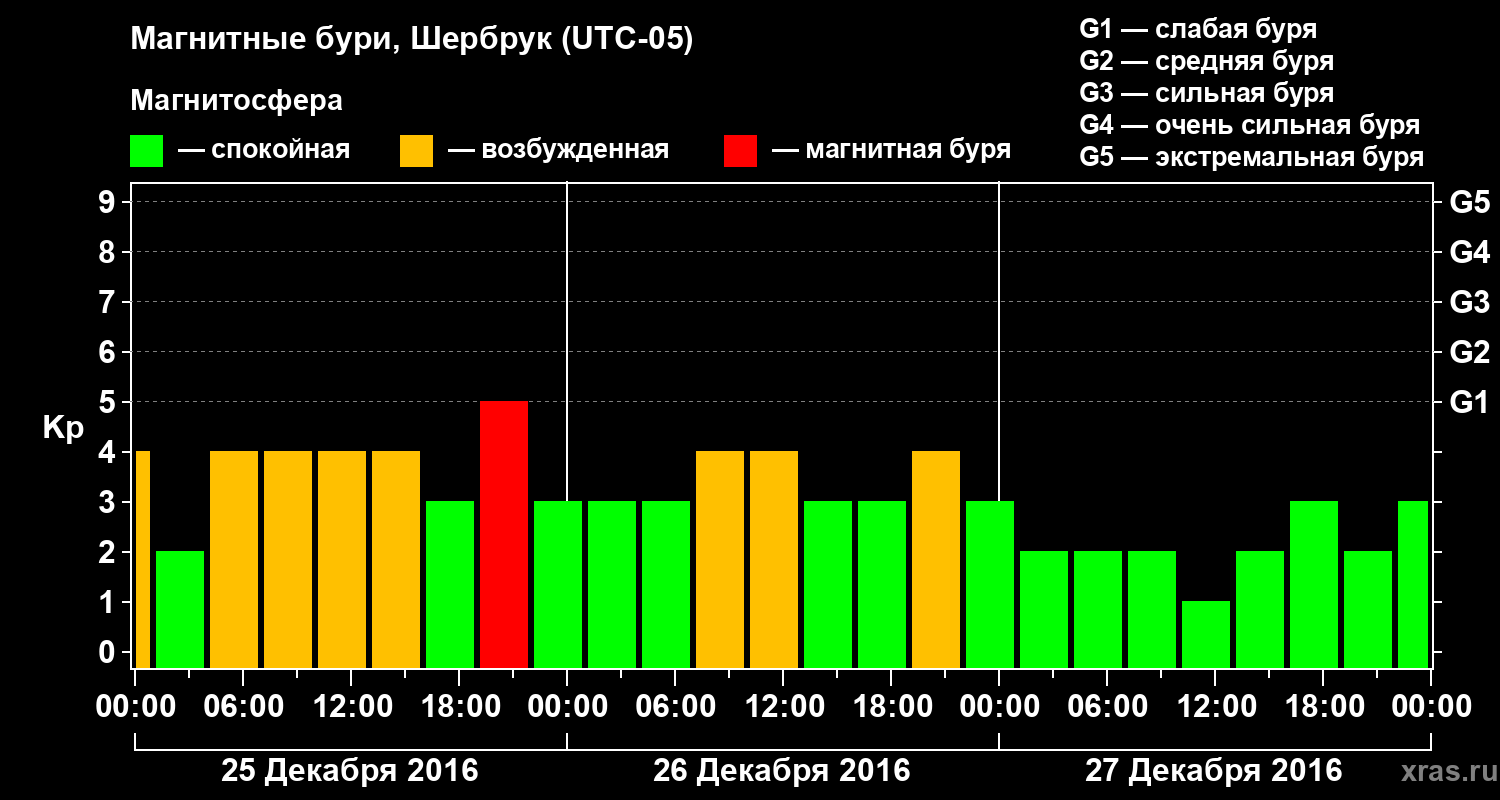The height and width of the screenshot is (800, 1500).
Task: Click the green 'спокойная' legend swatch
Action: (146, 150)
